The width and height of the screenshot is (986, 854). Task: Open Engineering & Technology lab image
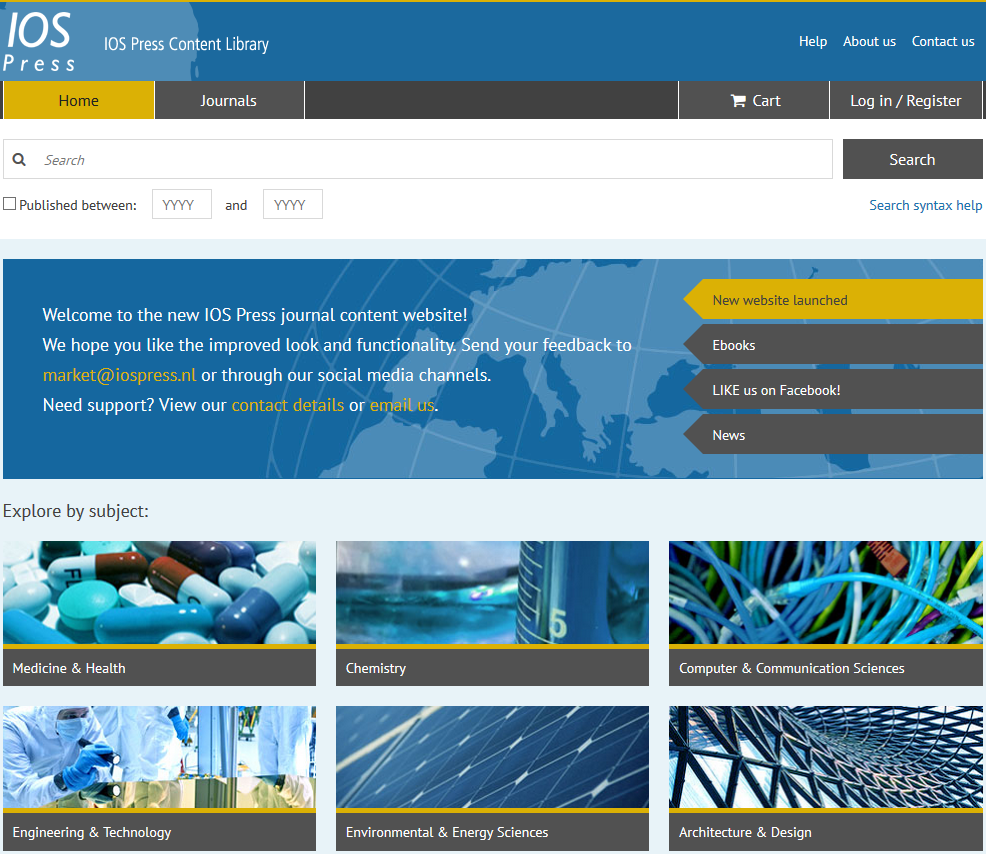[x=160, y=757]
